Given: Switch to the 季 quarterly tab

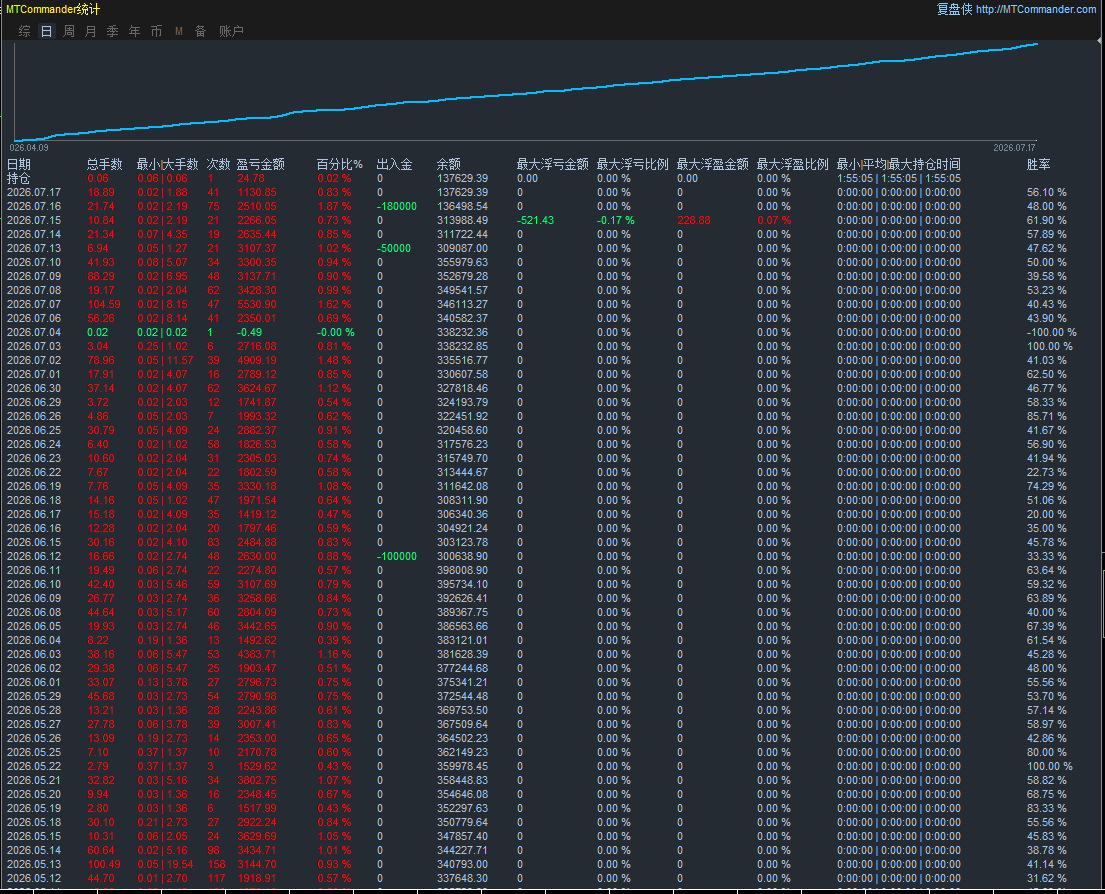Looking at the screenshot, I should [112, 31].
